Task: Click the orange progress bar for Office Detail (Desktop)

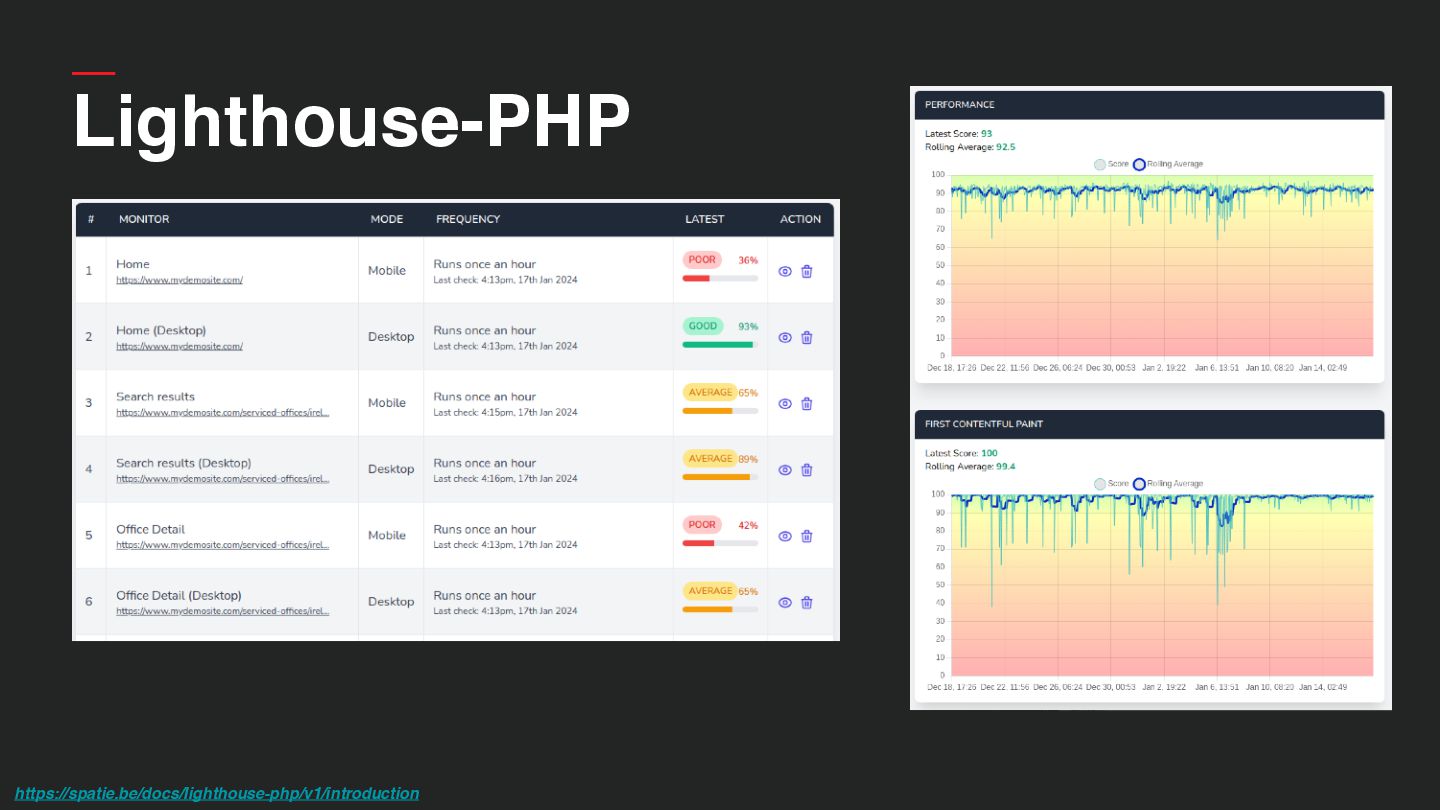Action: coord(720,609)
